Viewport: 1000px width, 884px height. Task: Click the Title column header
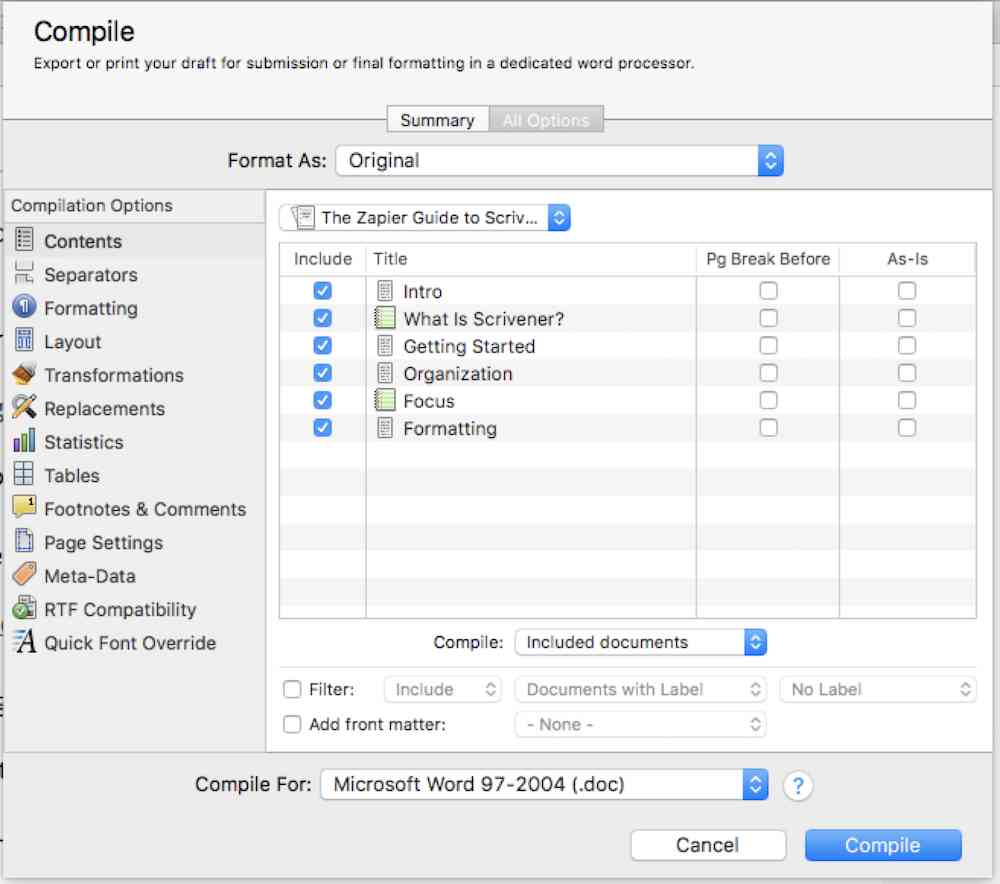tap(531, 259)
